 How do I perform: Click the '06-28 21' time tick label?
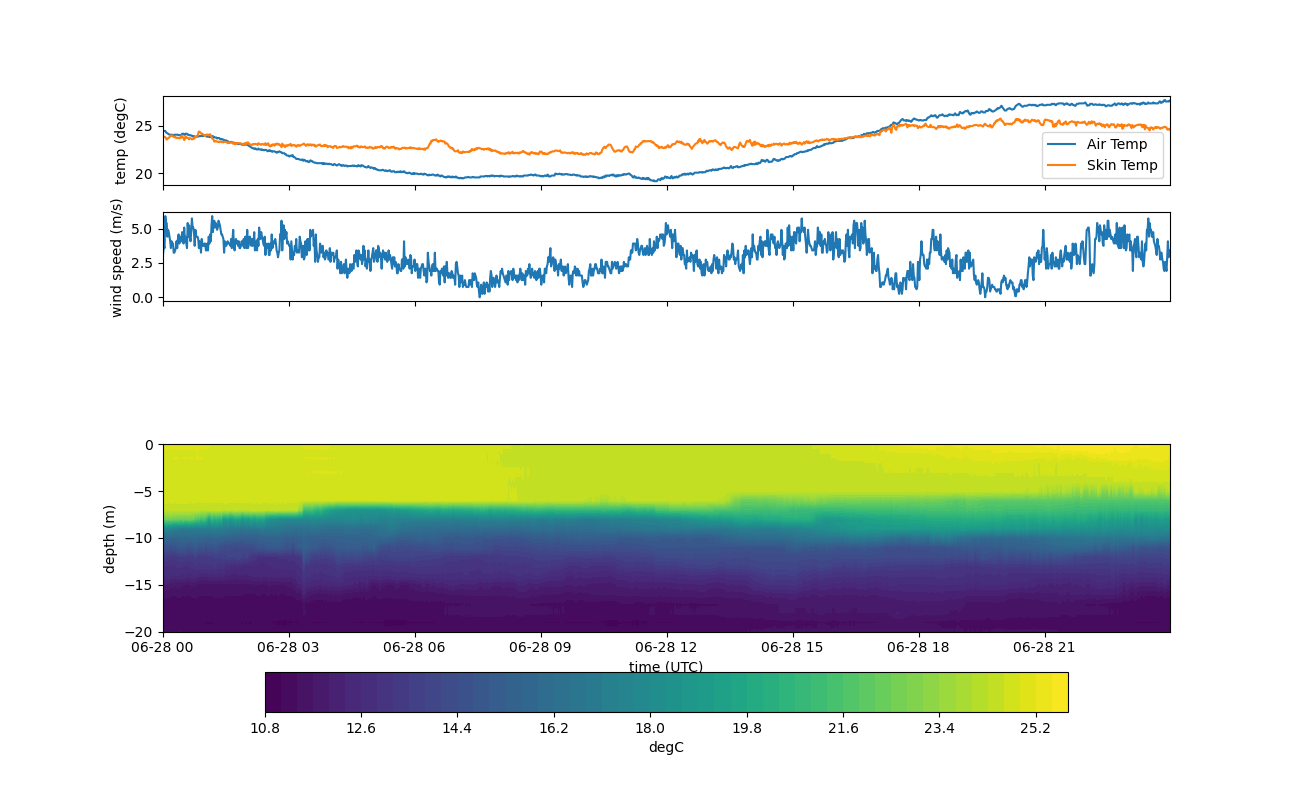tap(1045, 647)
